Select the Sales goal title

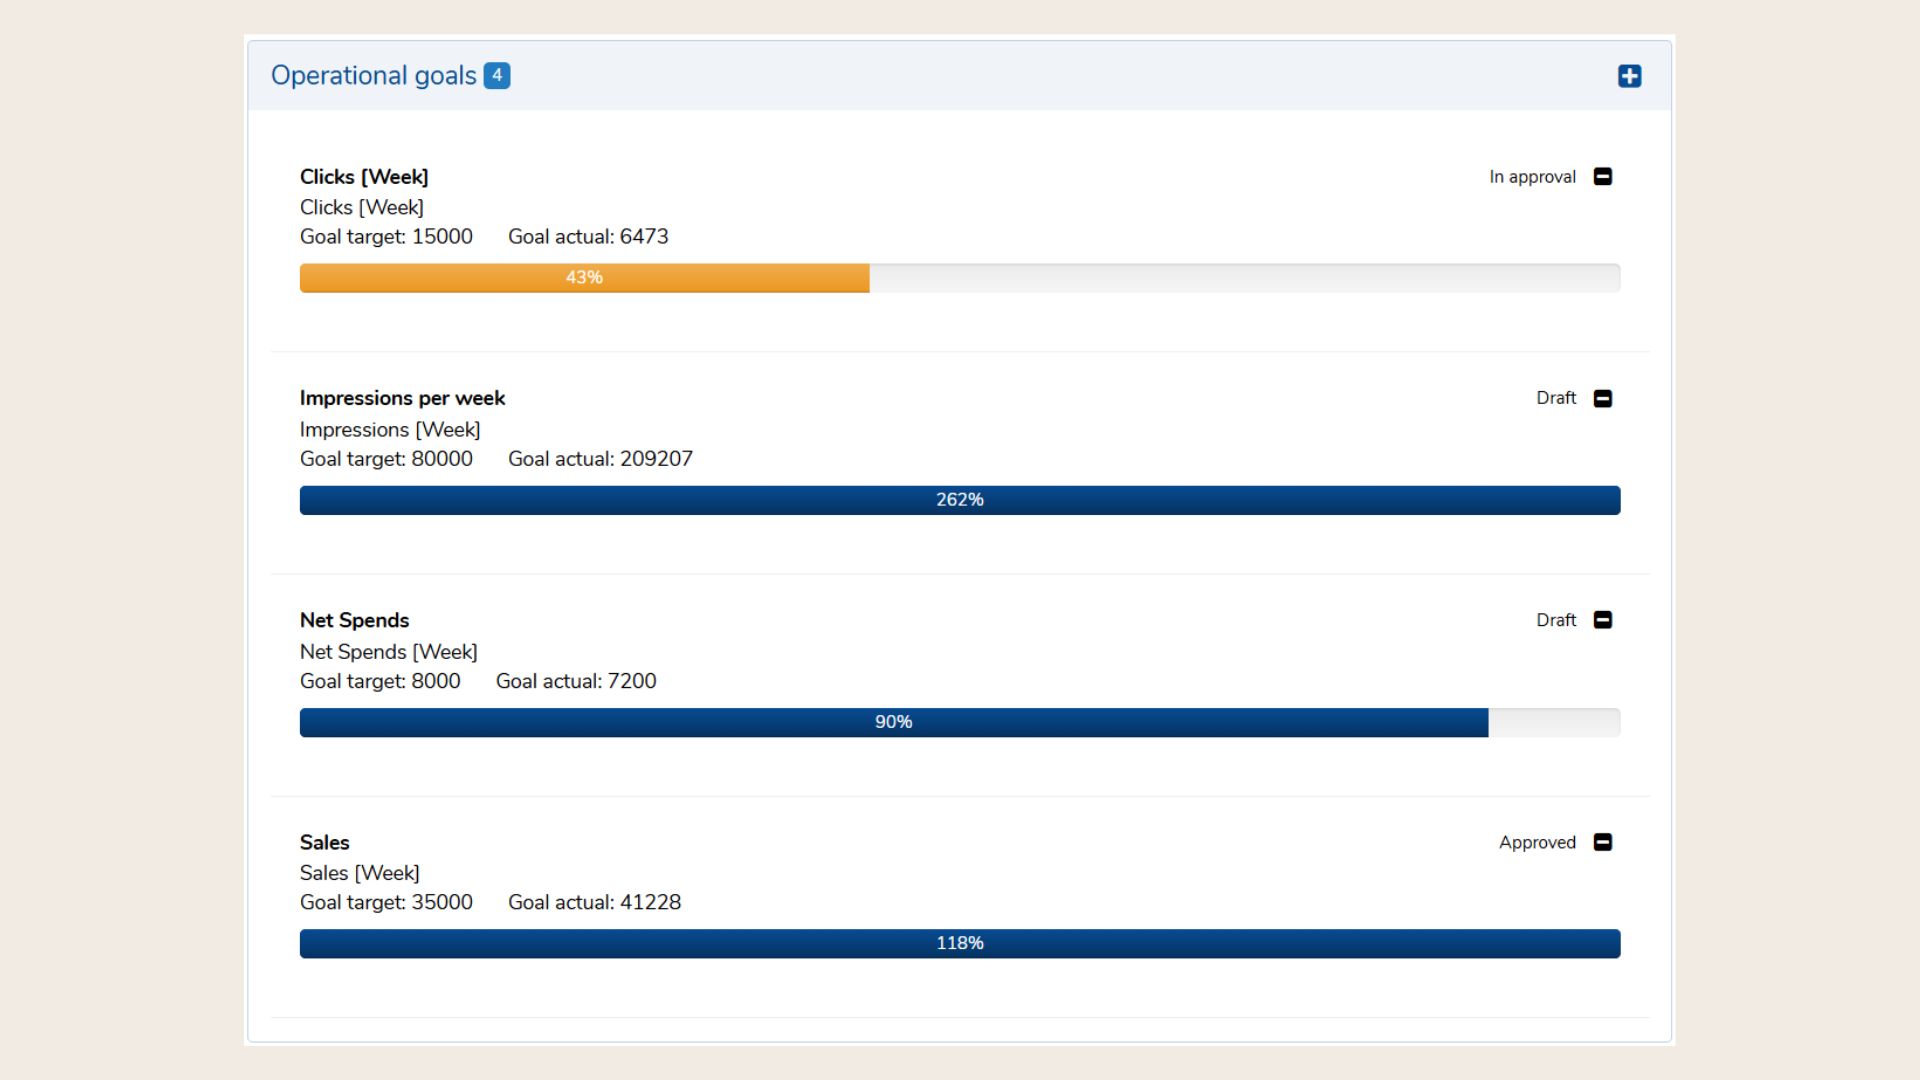click(324, 842)
